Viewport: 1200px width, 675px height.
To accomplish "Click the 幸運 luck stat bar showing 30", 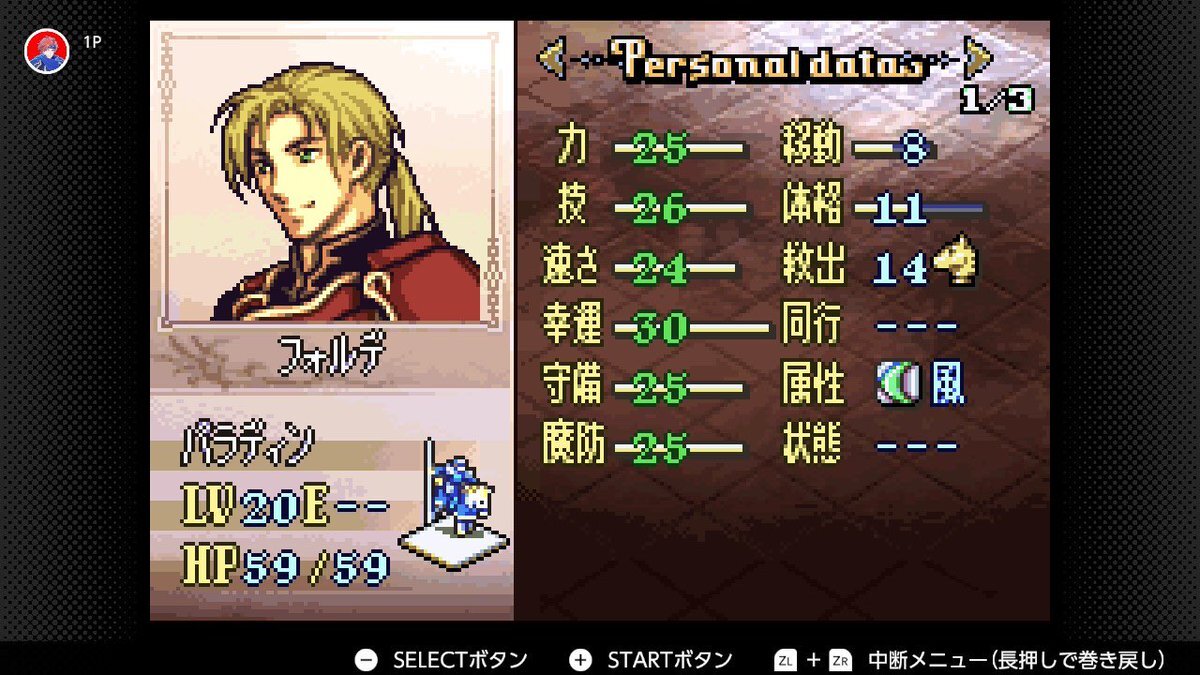I will pyautogui.click(x=692, y=328).
